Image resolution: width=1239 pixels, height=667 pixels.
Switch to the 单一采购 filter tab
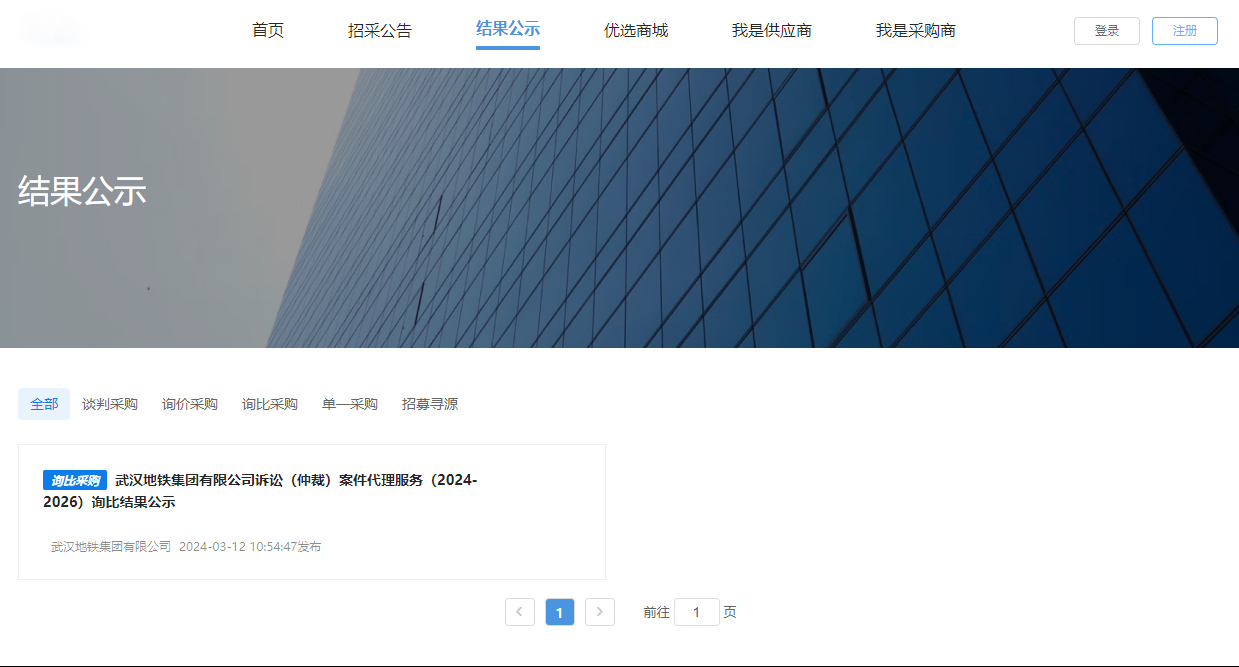[x=350, y=404]
